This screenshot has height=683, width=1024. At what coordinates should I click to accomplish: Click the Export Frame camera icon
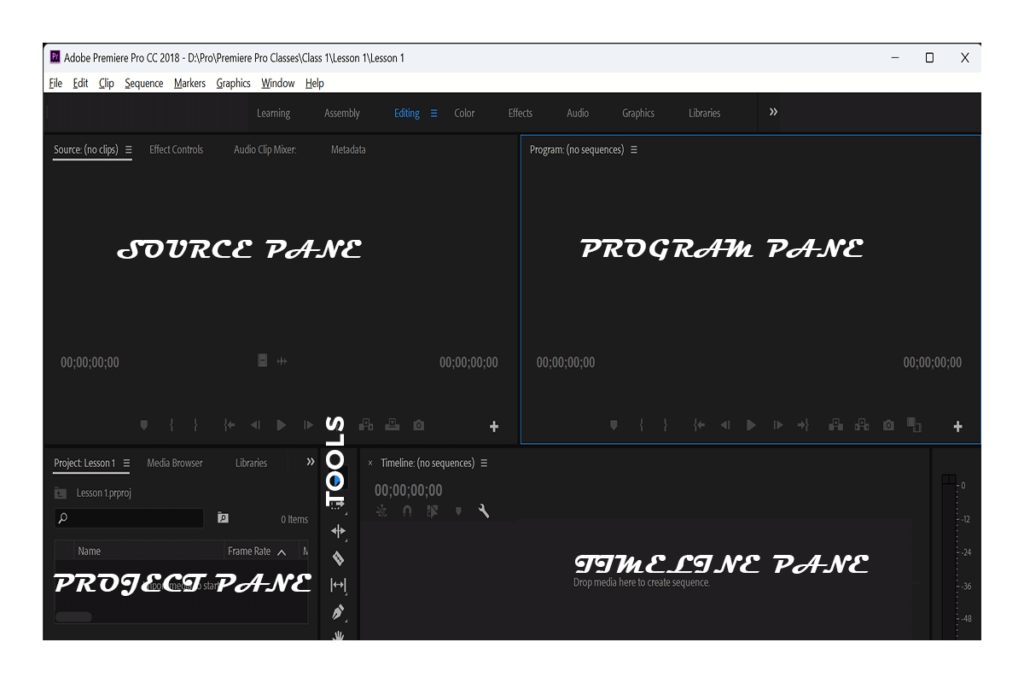888,425
